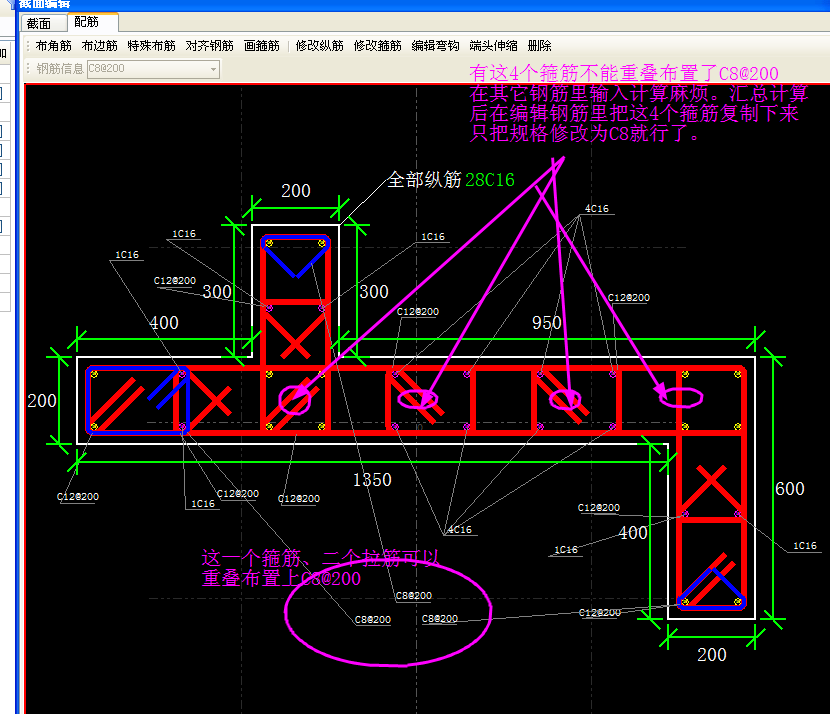Start the 画箍筋 tool
This screenshot has height=714, width=830.
261,46
